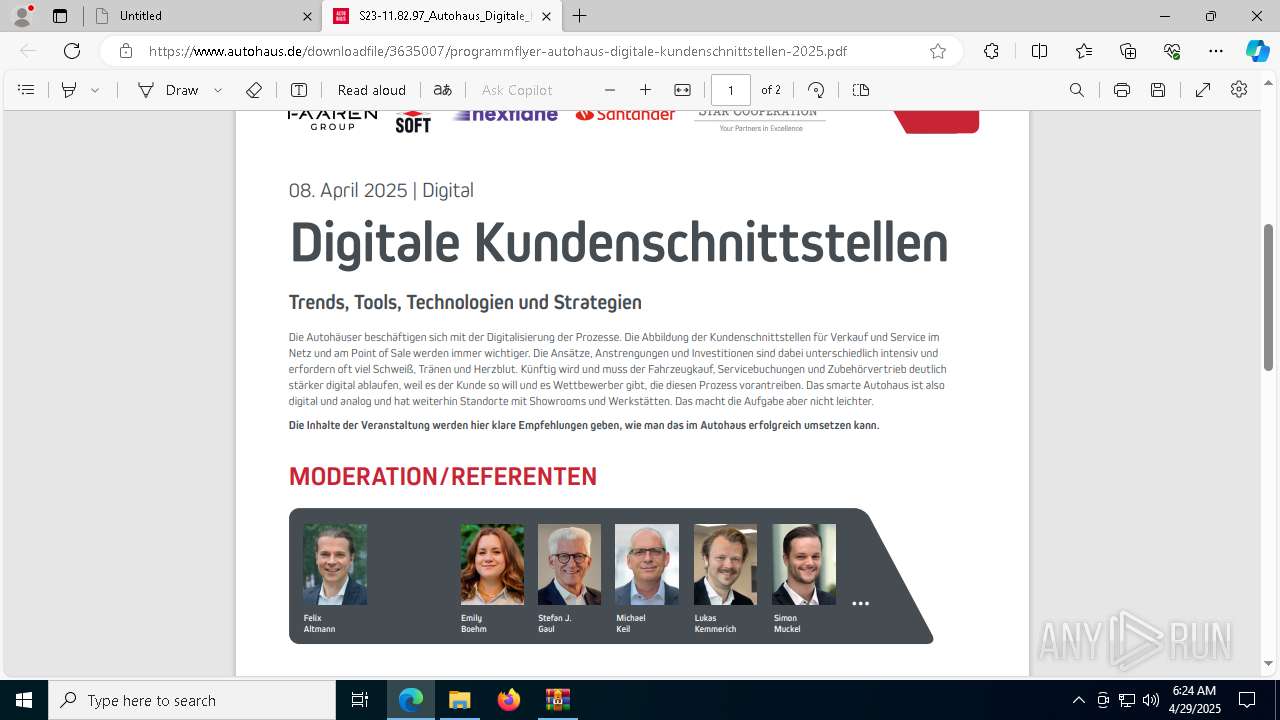1280x720 pixels.
Task: Click the address bar URL
Action: coord(498,51)
